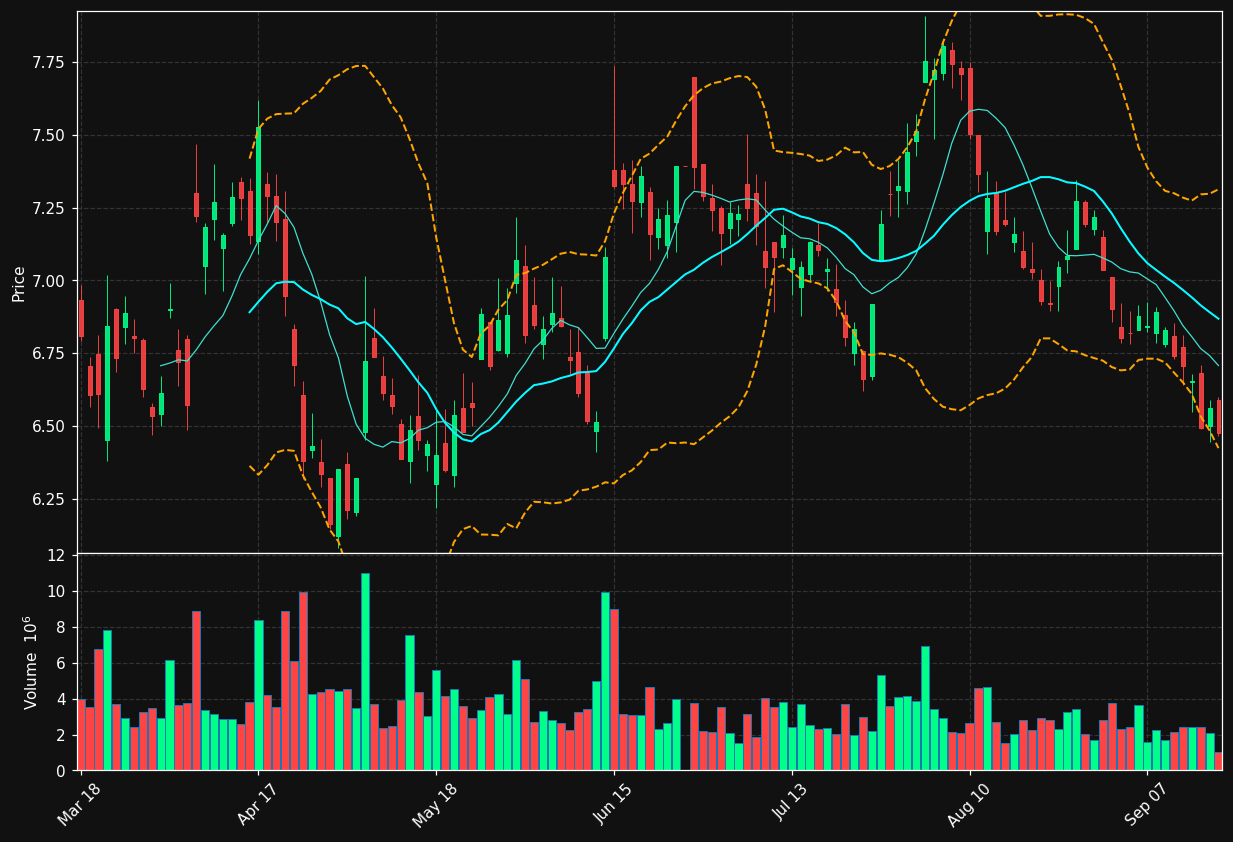Viewport: 1233px width, 842px height.
Task: Click the 6.75 price tick label
Action: click(x=47, y=354)
